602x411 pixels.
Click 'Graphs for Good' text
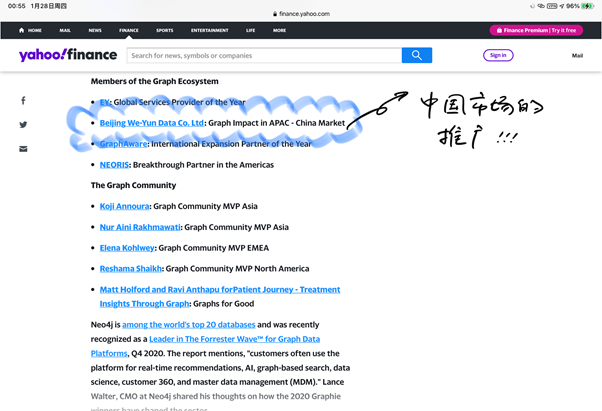[223, 304]
